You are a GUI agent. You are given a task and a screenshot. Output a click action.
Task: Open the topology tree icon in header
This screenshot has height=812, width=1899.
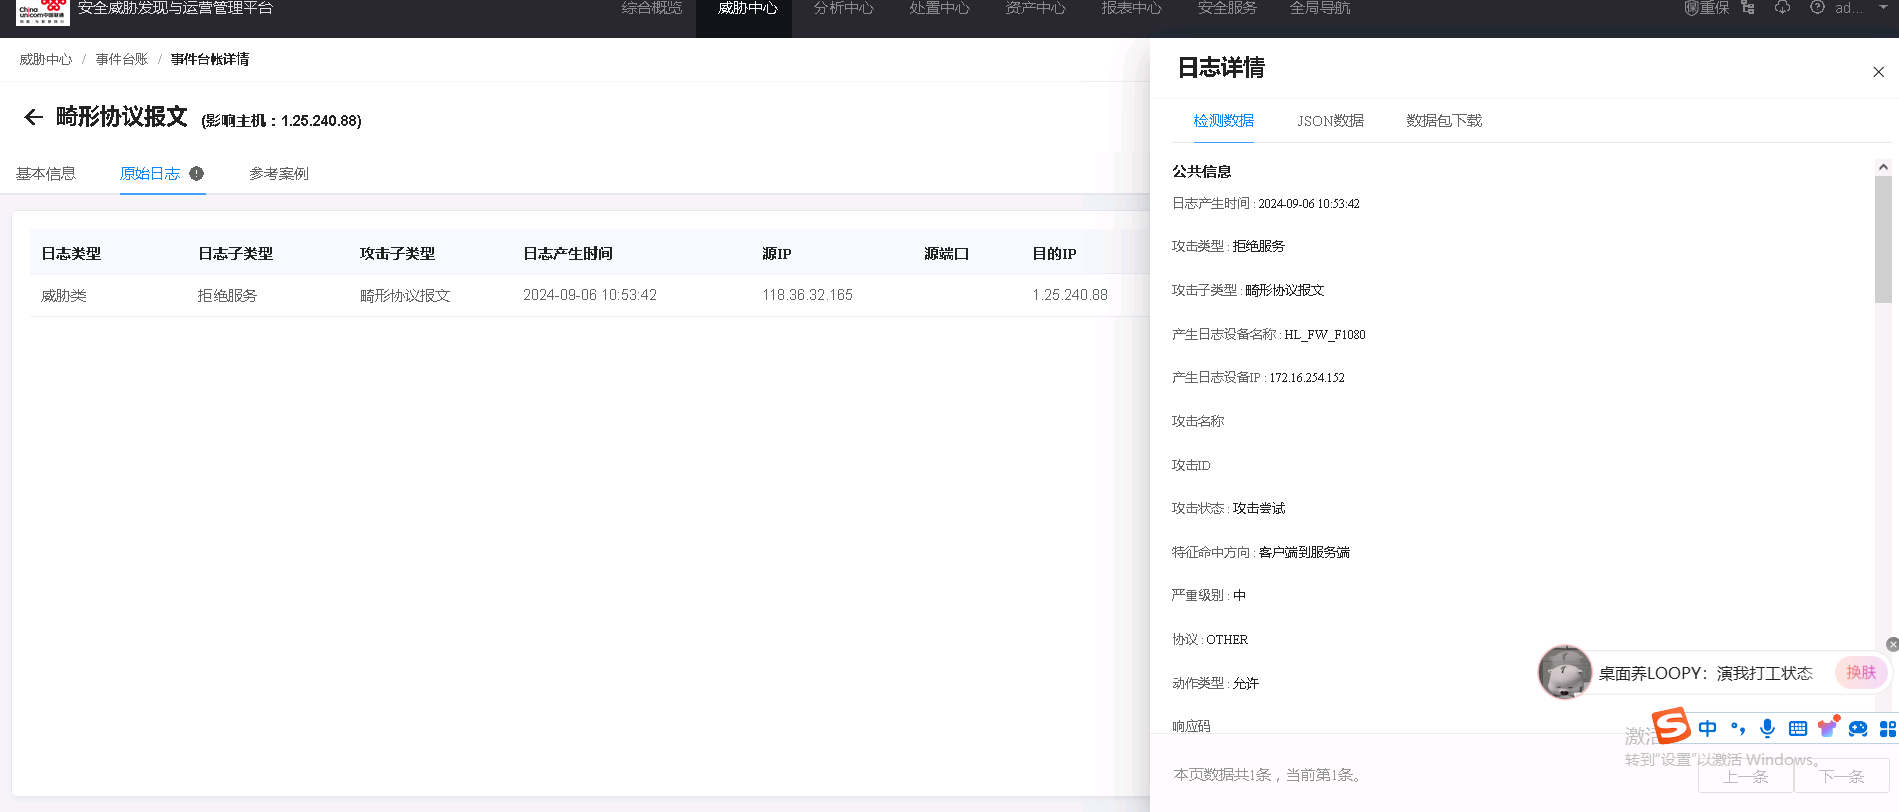[x=1748, y=8]
